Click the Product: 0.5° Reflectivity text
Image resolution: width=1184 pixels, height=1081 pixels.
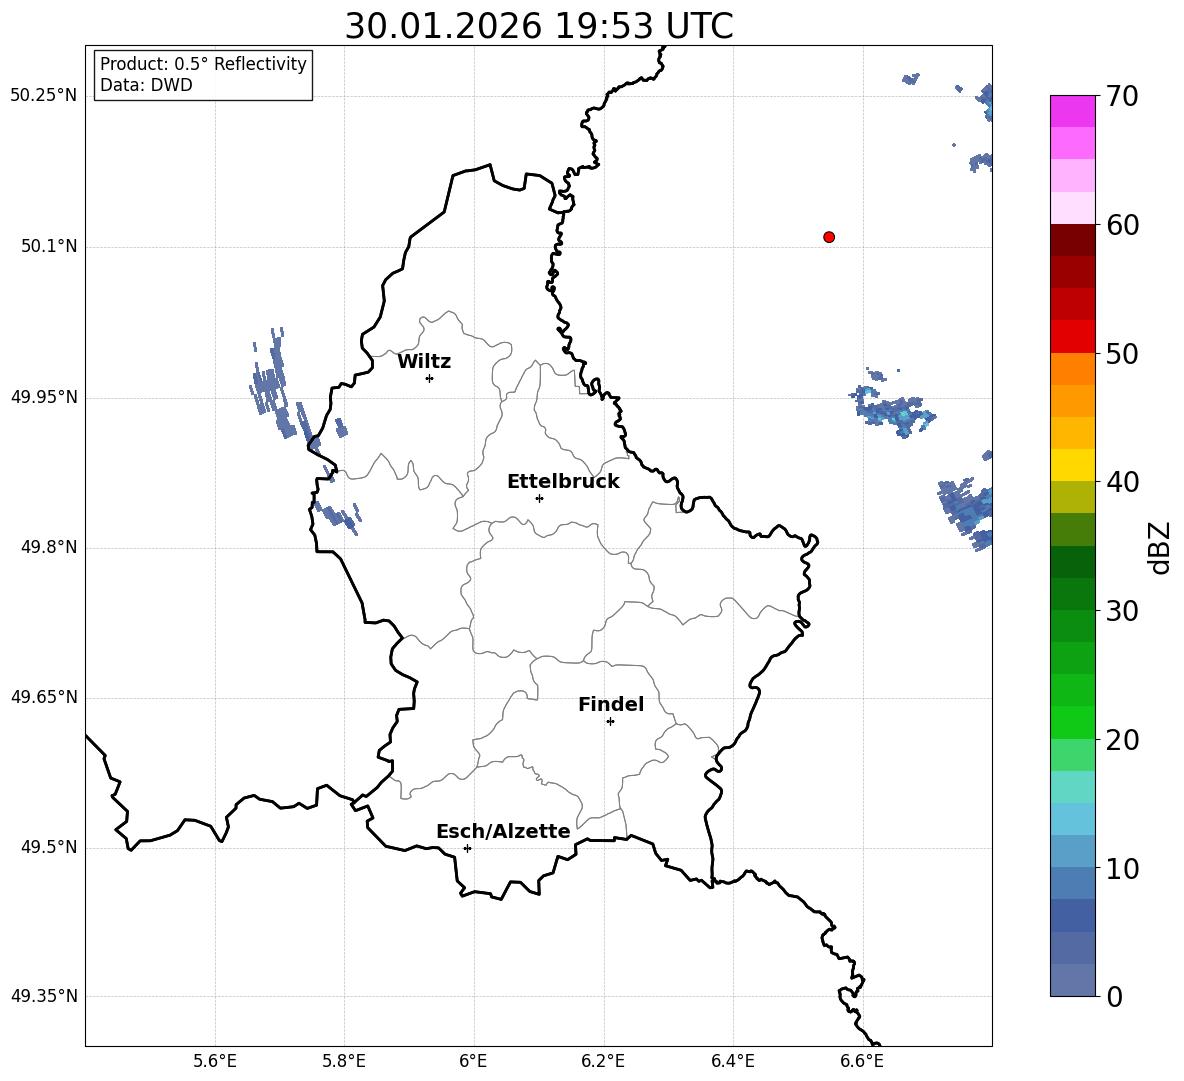click(x=203, y=64)
